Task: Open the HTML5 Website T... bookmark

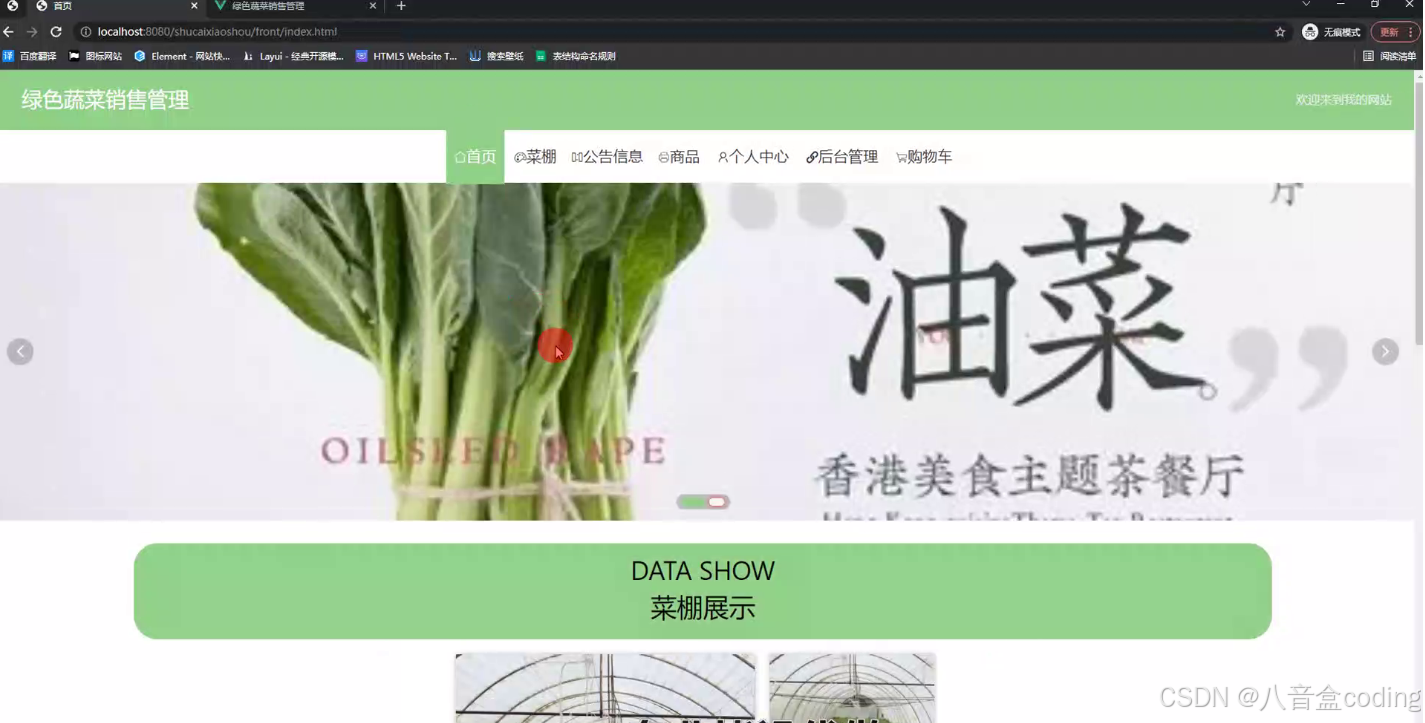Action: pos(407,56)
